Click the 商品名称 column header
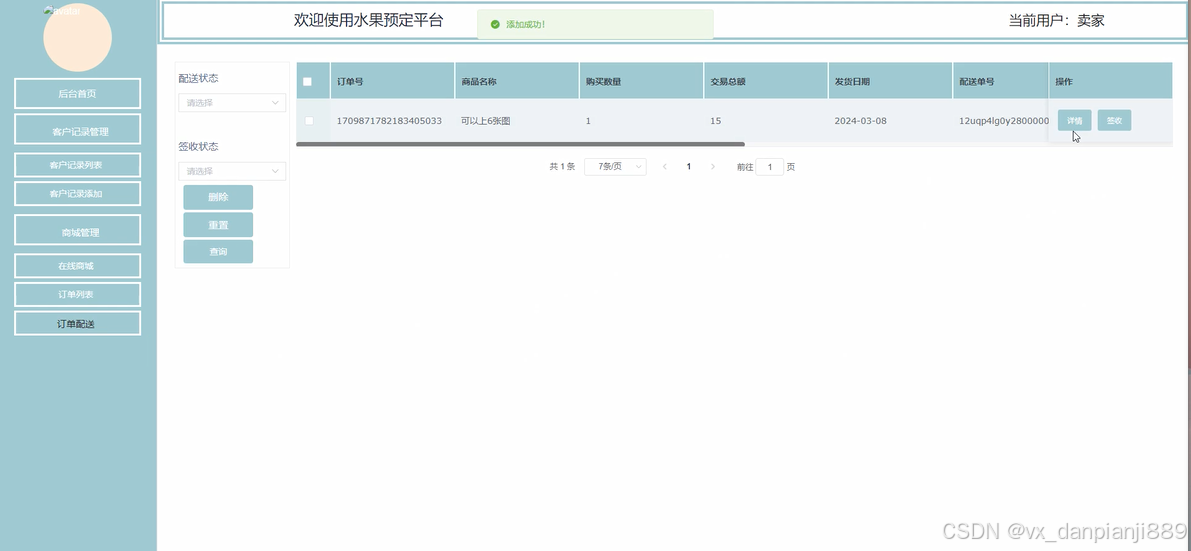The width and height of the screenshot is (1191, 551). [517, 81]
